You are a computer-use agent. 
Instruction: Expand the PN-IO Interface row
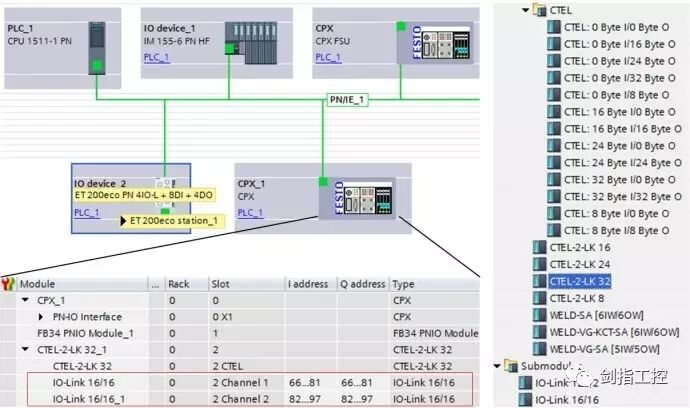pos(41,317)
